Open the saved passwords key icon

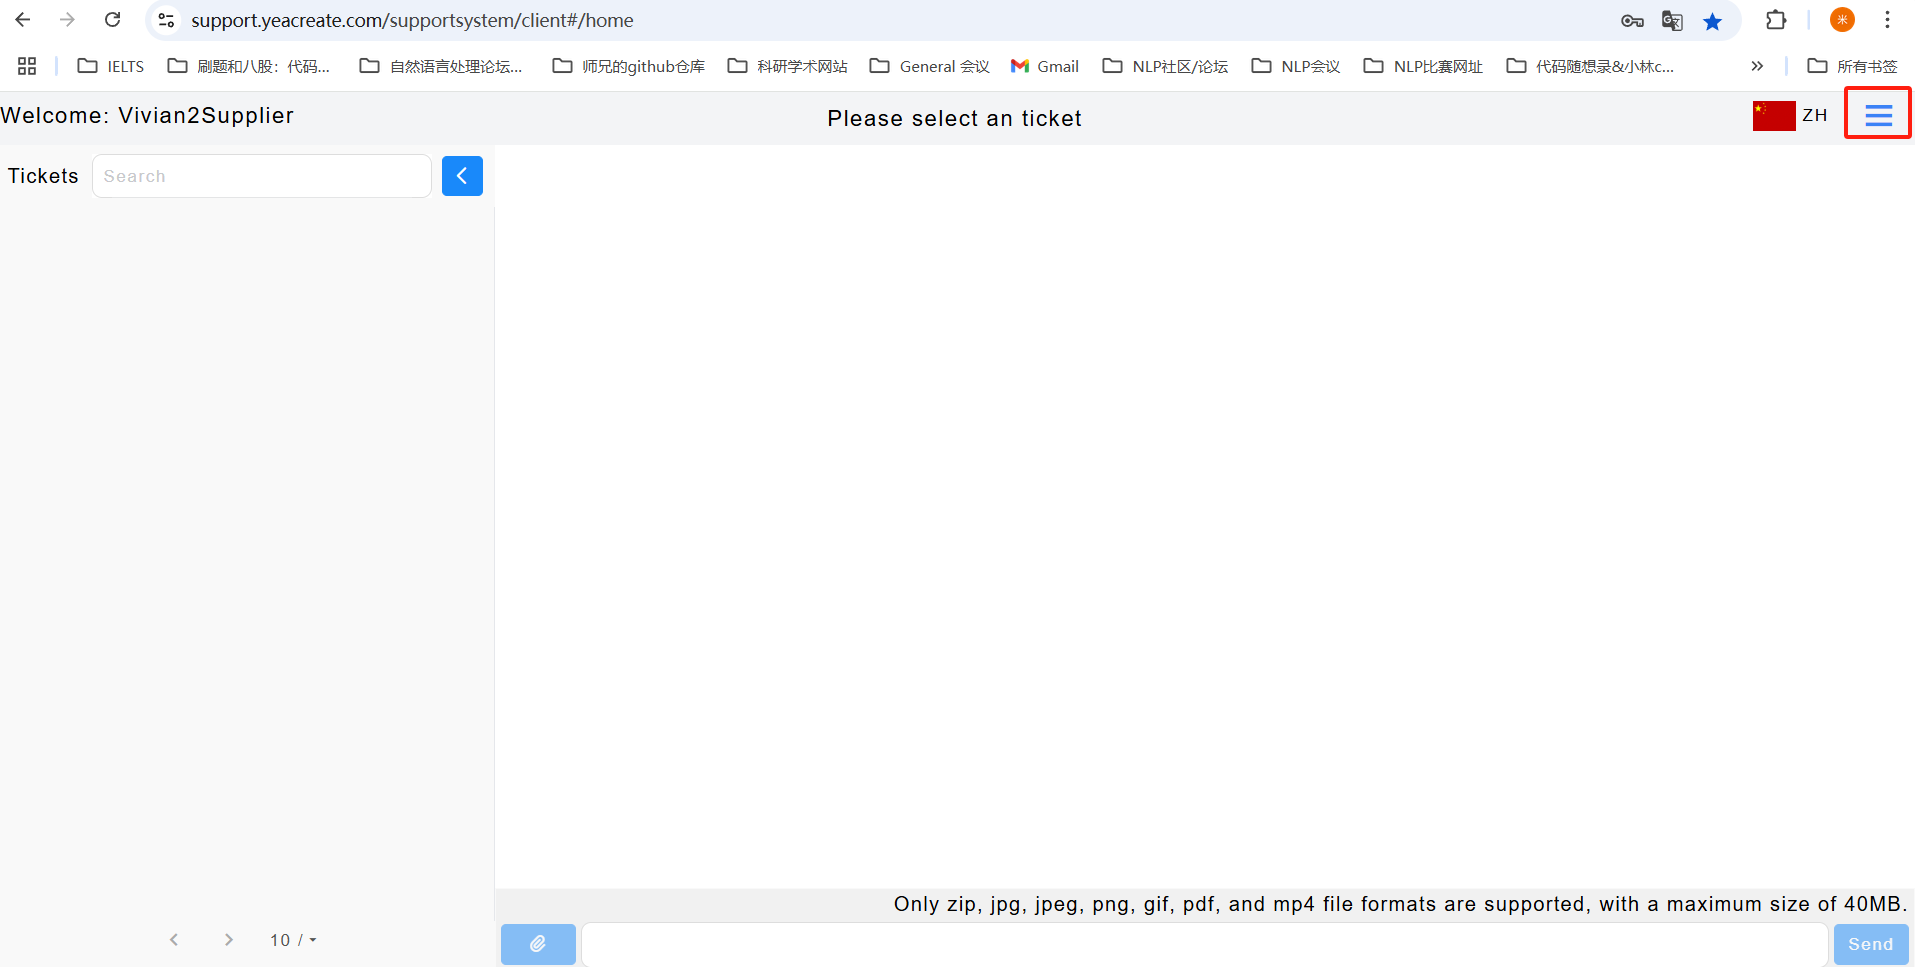[1632, 21]
